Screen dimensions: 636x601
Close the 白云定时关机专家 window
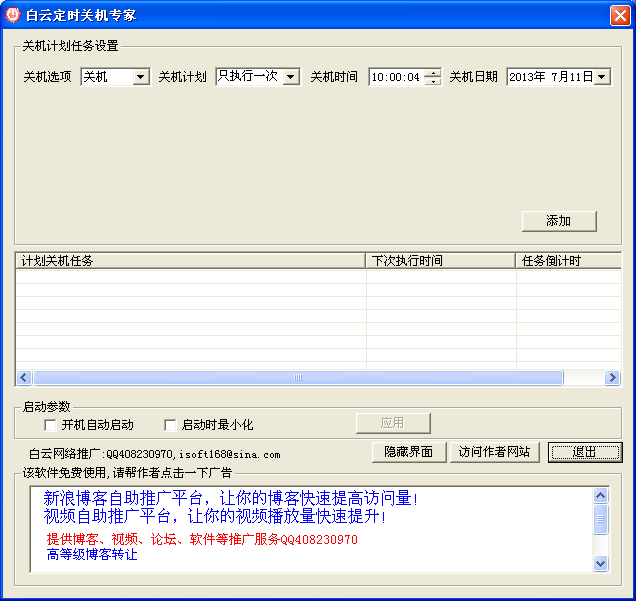(619, 15)
